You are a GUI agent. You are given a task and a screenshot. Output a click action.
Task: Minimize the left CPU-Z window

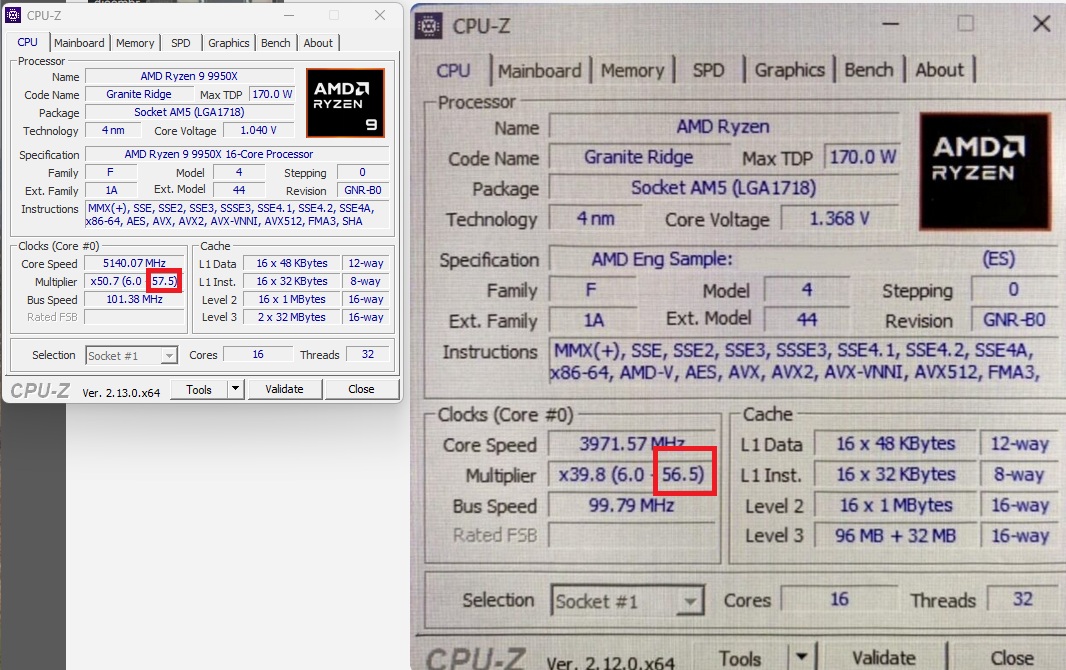(x=289, y=15)
